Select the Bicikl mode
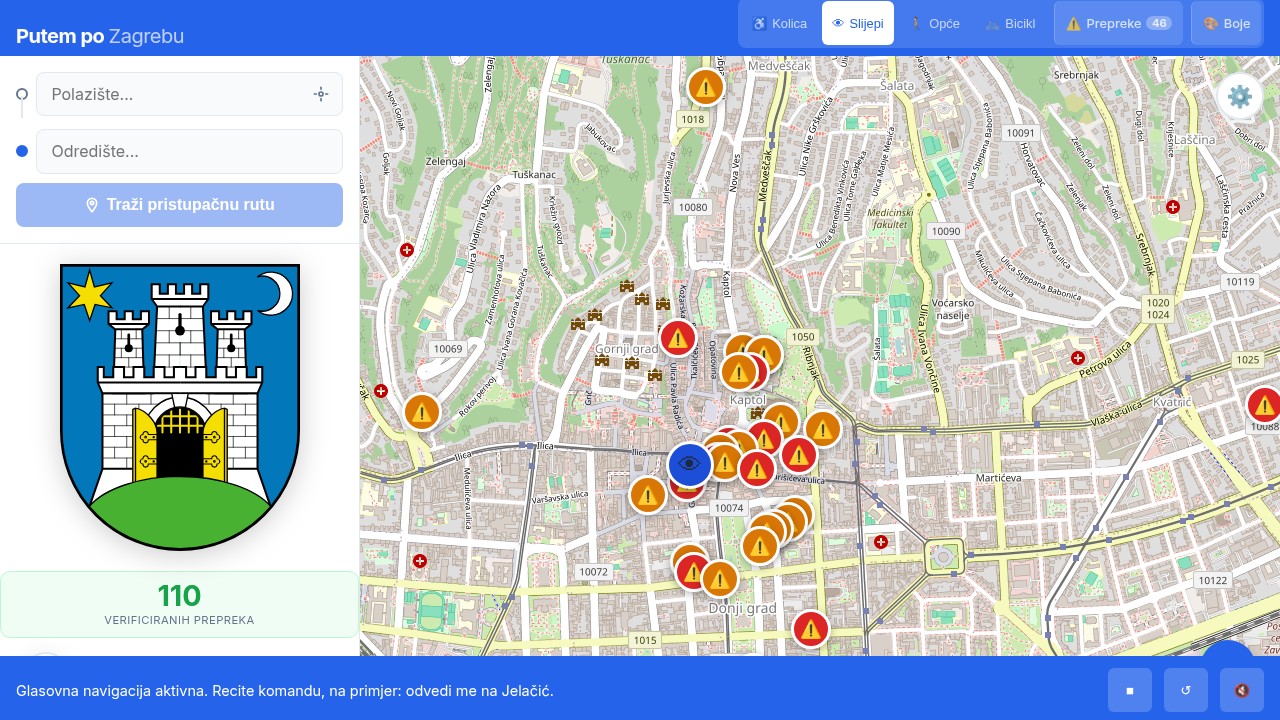This screenshot has width=1280, height=720. [1010, 23]
